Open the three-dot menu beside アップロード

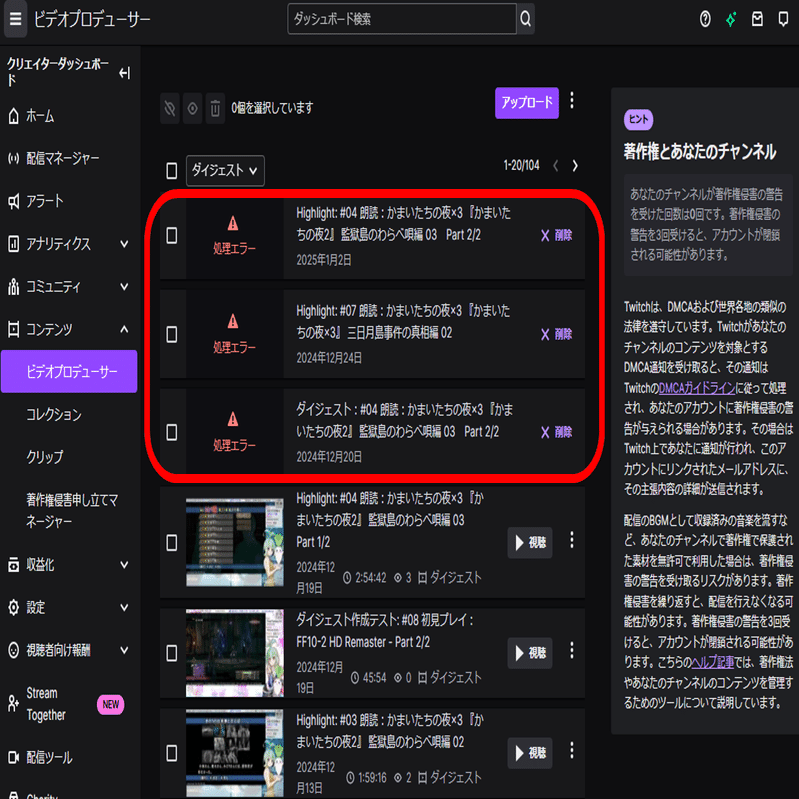click(x=572, y=100)
